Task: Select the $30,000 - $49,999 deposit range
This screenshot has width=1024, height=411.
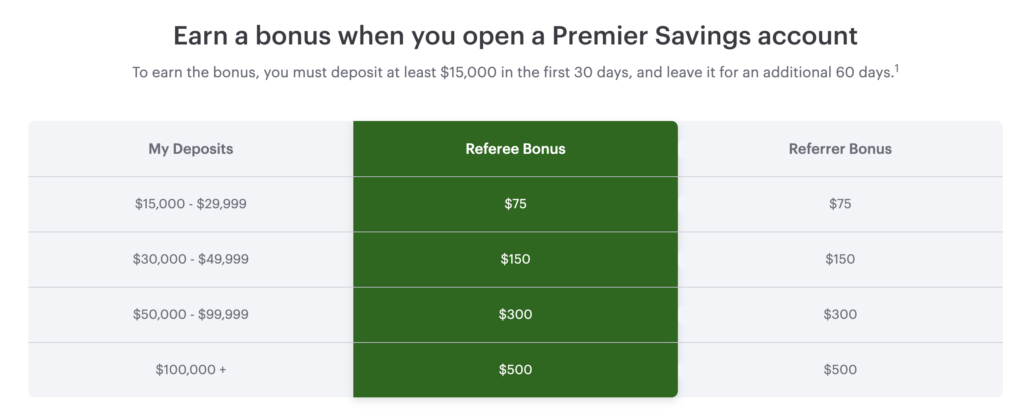Action: (x=191, y=259)
